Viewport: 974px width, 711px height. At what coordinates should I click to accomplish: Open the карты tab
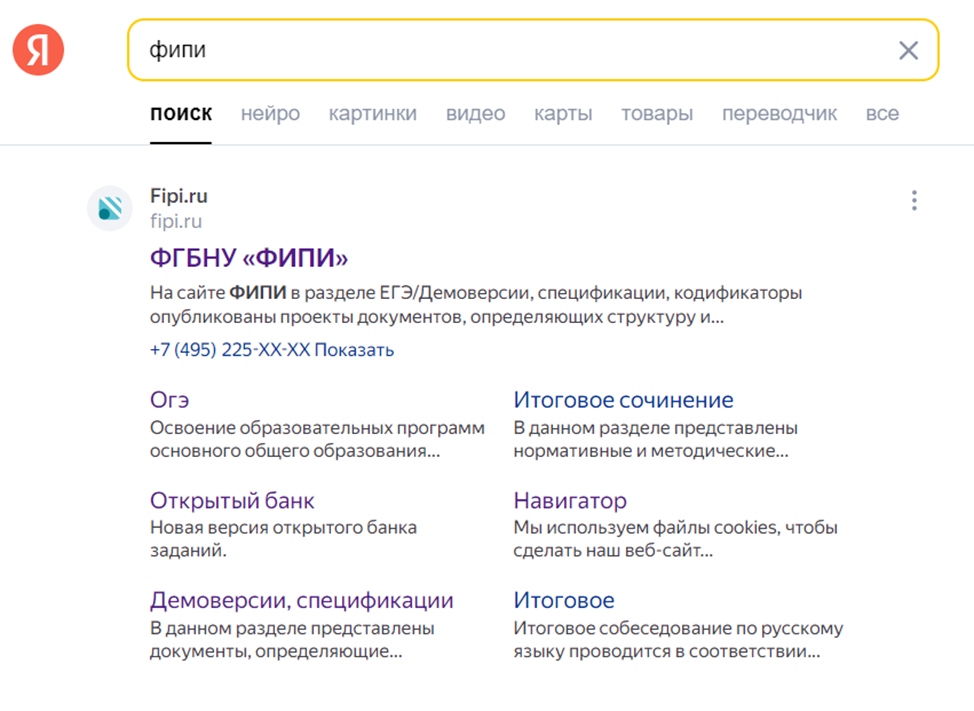click(x=563, y=114)
